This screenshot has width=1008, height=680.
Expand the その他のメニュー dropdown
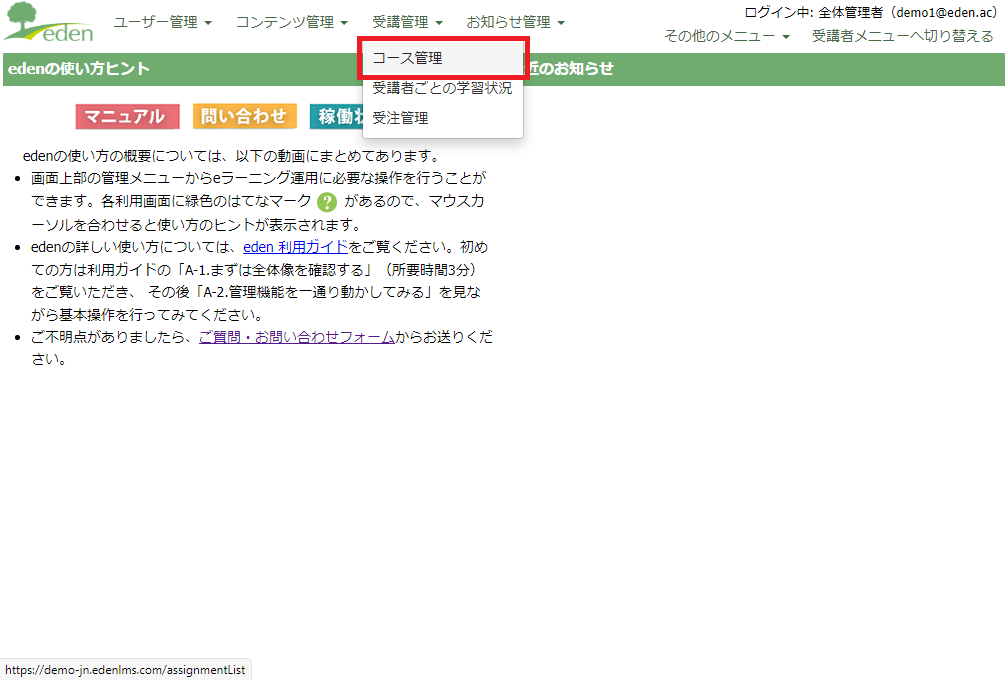point(727,36)
